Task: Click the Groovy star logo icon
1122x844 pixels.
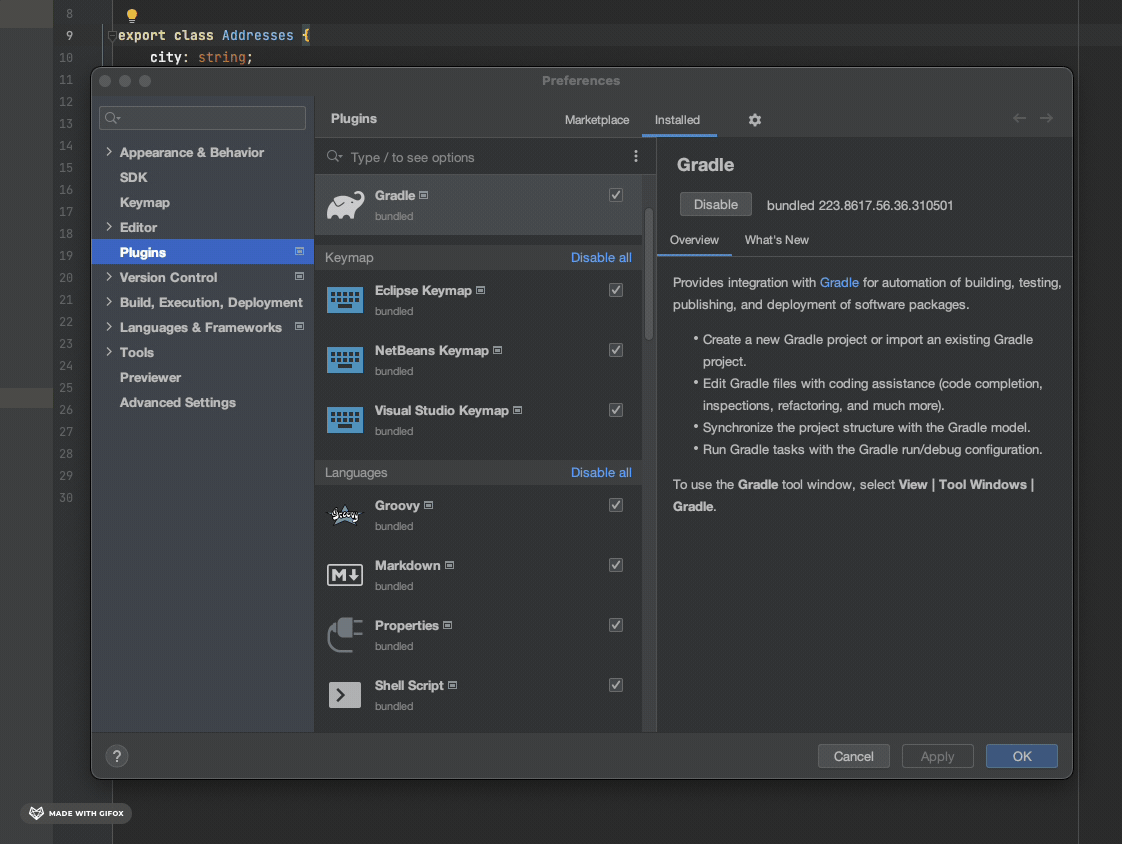Action: 345,515
